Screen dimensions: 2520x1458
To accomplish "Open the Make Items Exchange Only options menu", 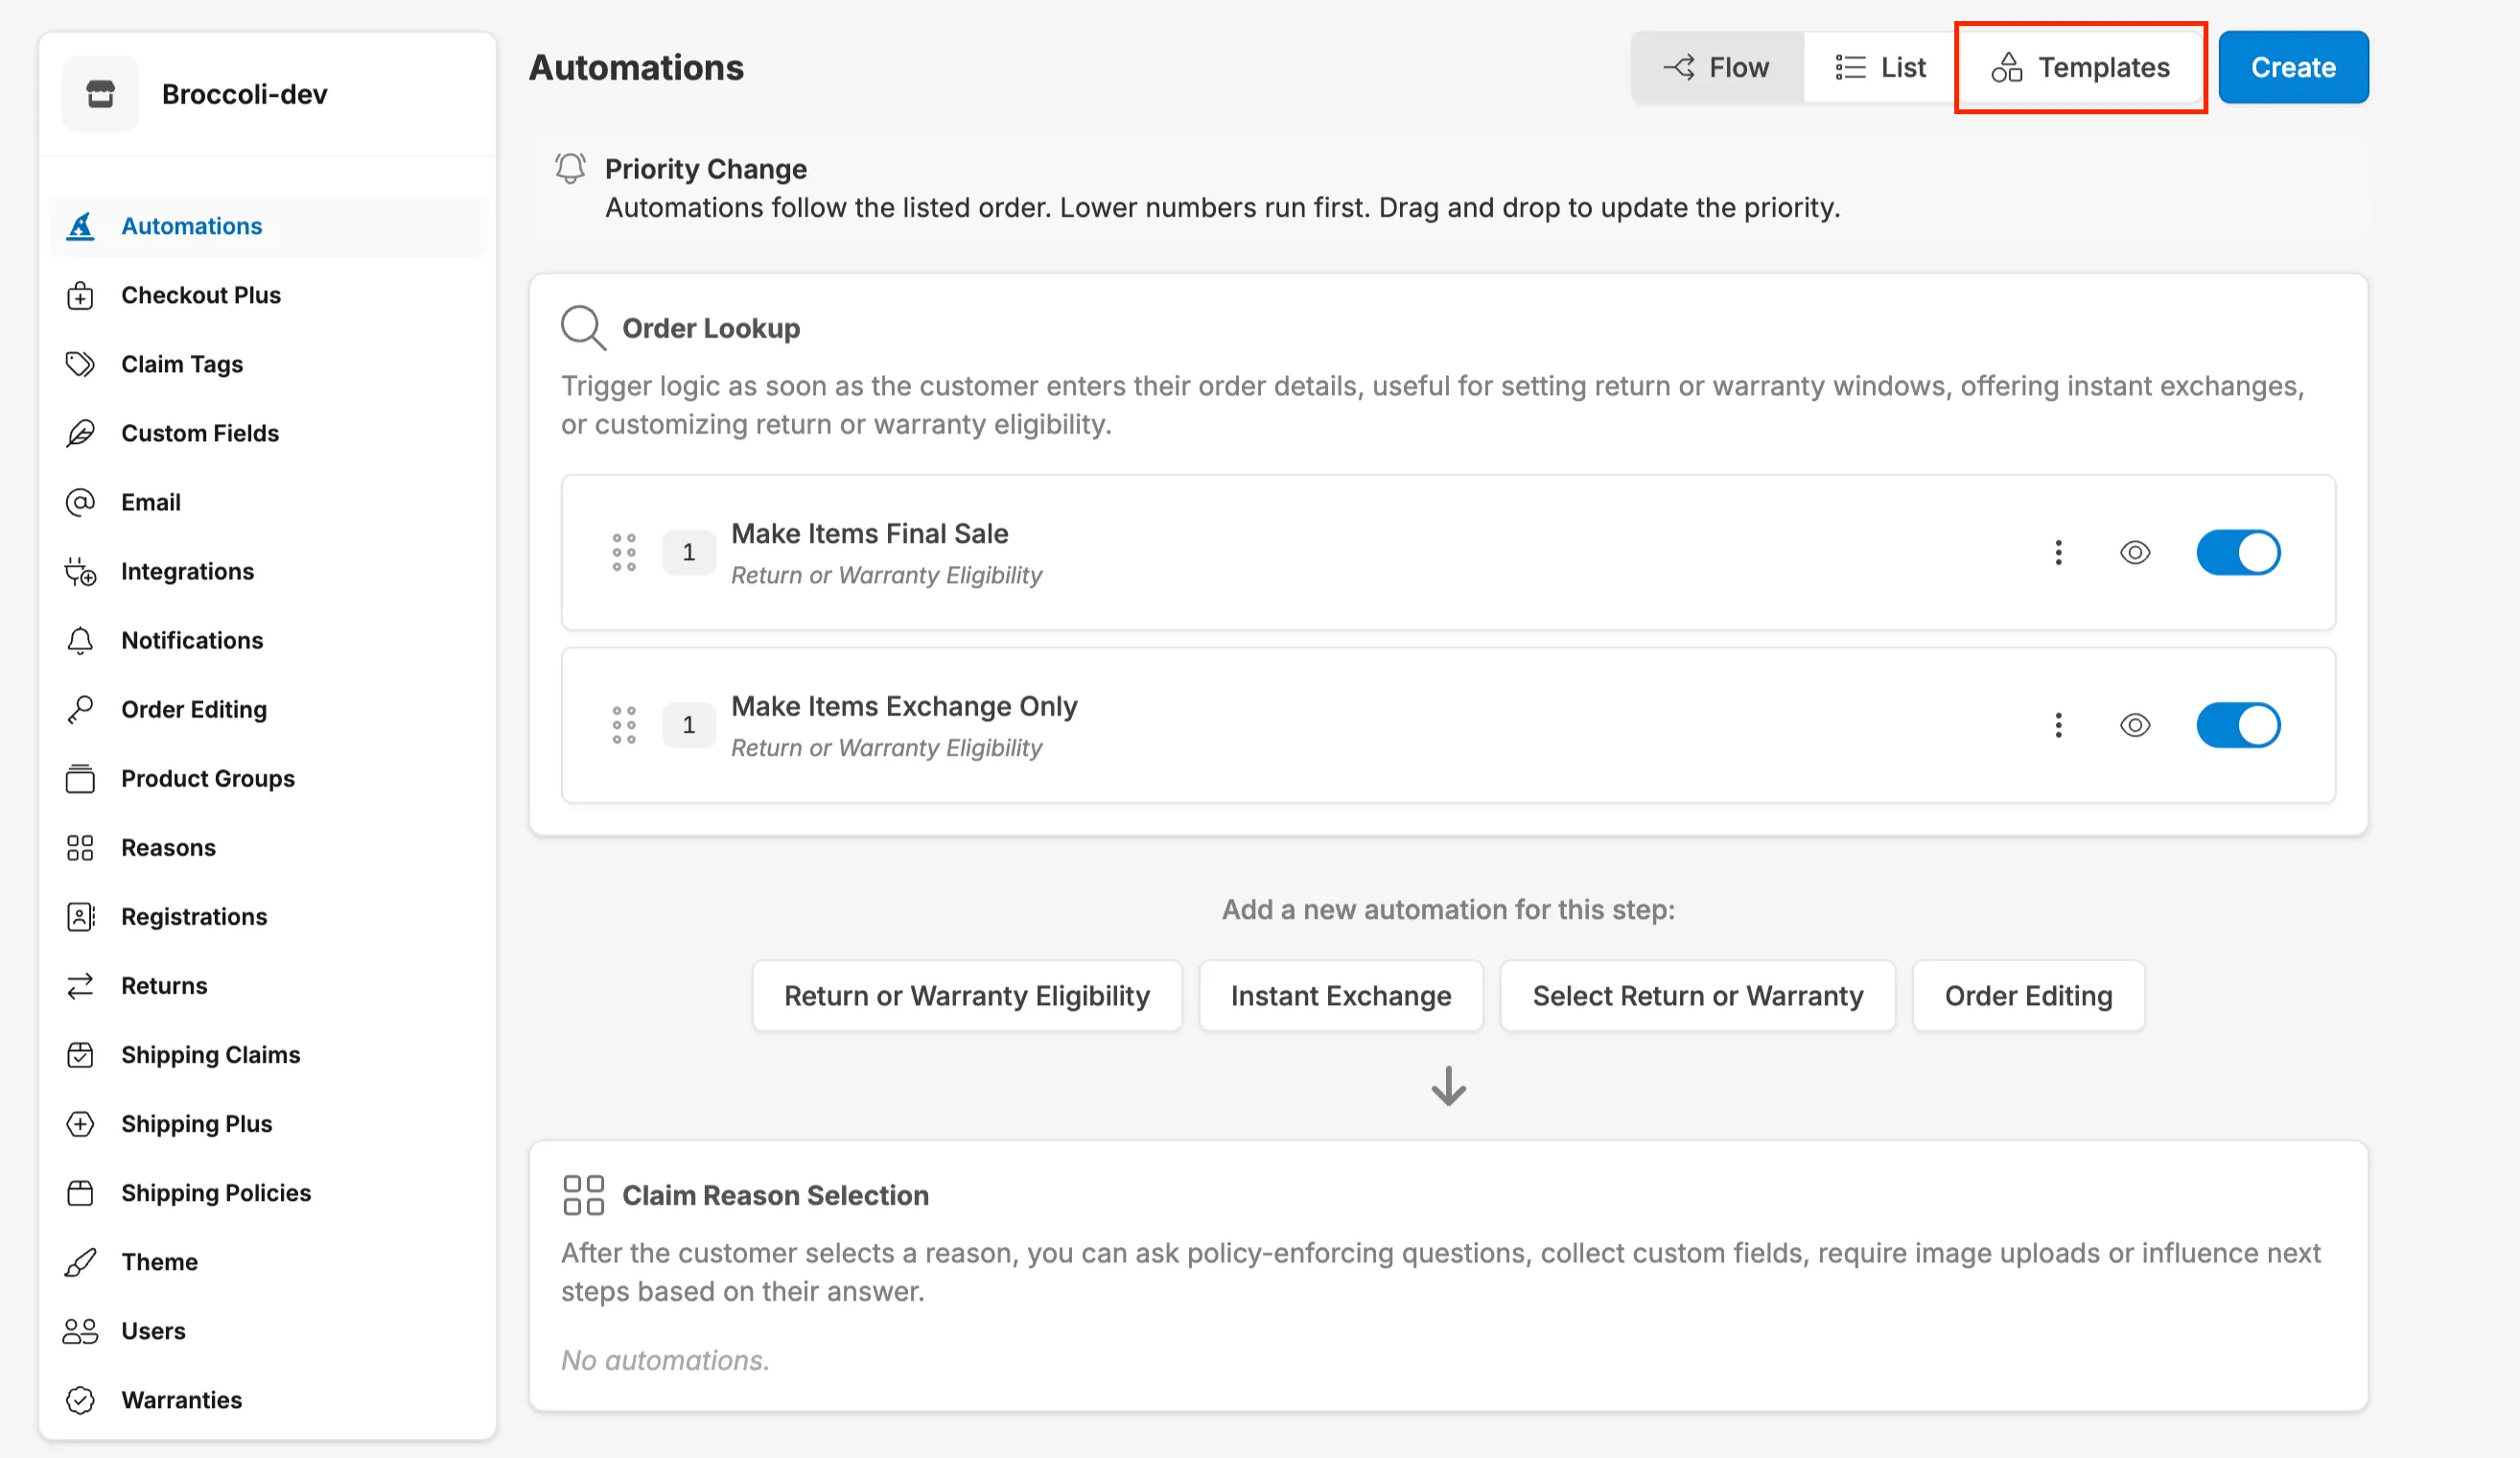I will click(2058, 725).
